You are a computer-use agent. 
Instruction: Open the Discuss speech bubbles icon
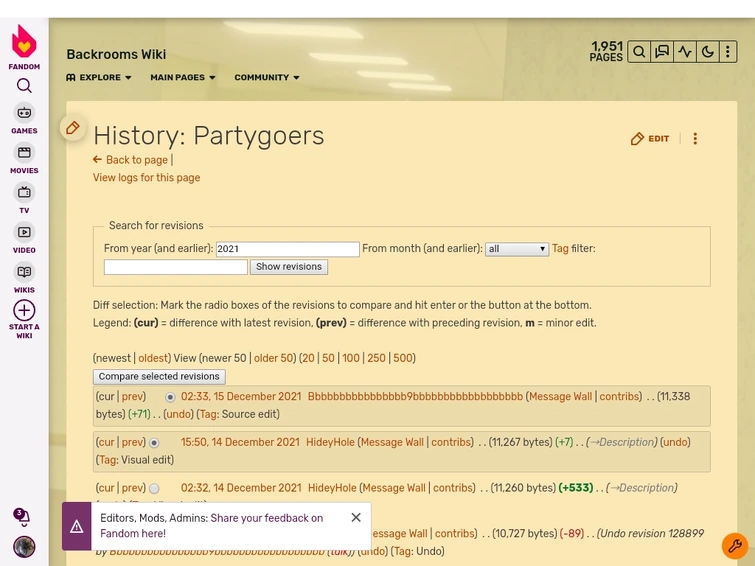click(662, 52)
